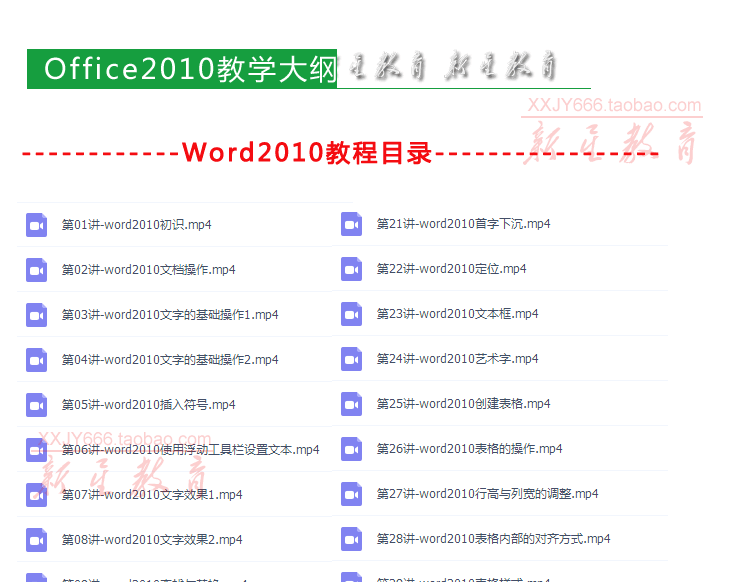Image resolution: width=749 pixels, height=582 pixels.
Task: Click video icon beside 第07讲-word2010文字效果1.mp4
Action: [x=36, y=495]
